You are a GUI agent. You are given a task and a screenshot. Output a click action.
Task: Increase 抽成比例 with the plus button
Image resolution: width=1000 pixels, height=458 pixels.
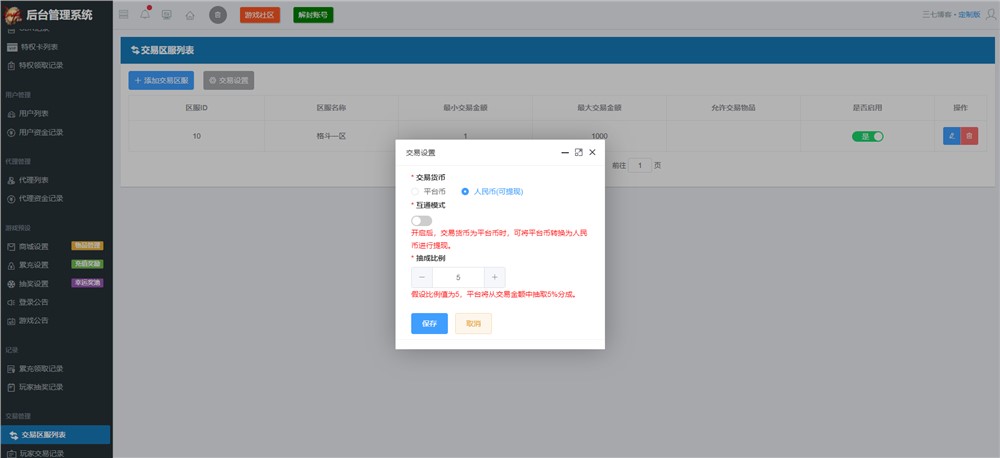[x=497, y=277]
